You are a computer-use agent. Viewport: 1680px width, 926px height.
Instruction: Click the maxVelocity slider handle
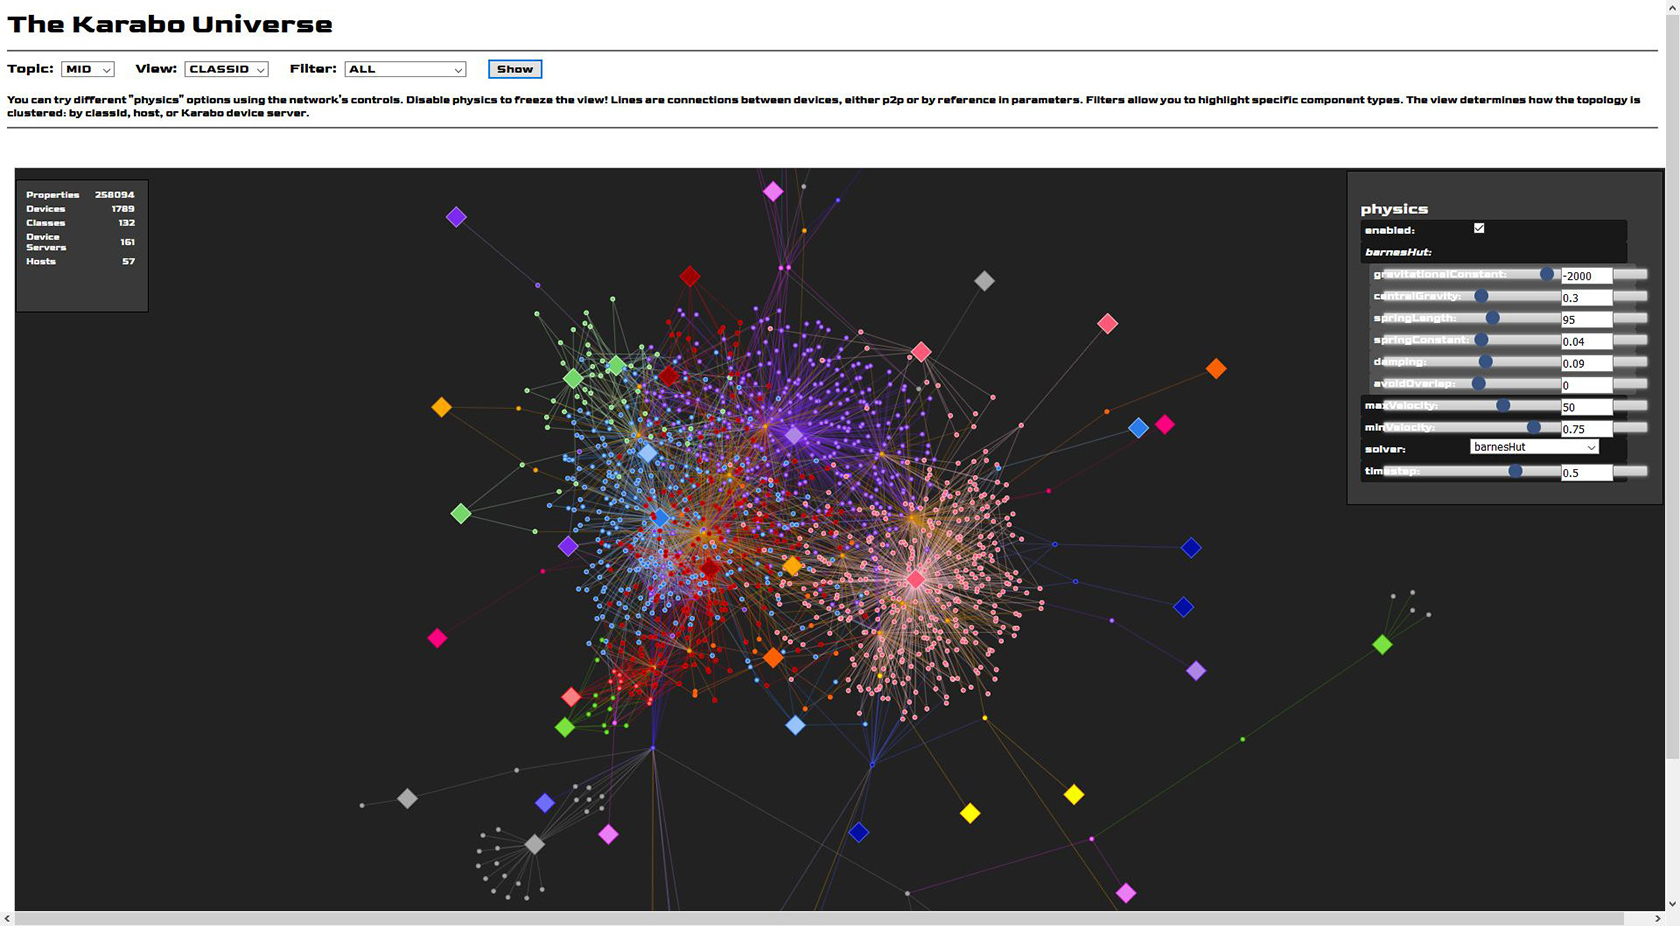(x=1503, y=405)
